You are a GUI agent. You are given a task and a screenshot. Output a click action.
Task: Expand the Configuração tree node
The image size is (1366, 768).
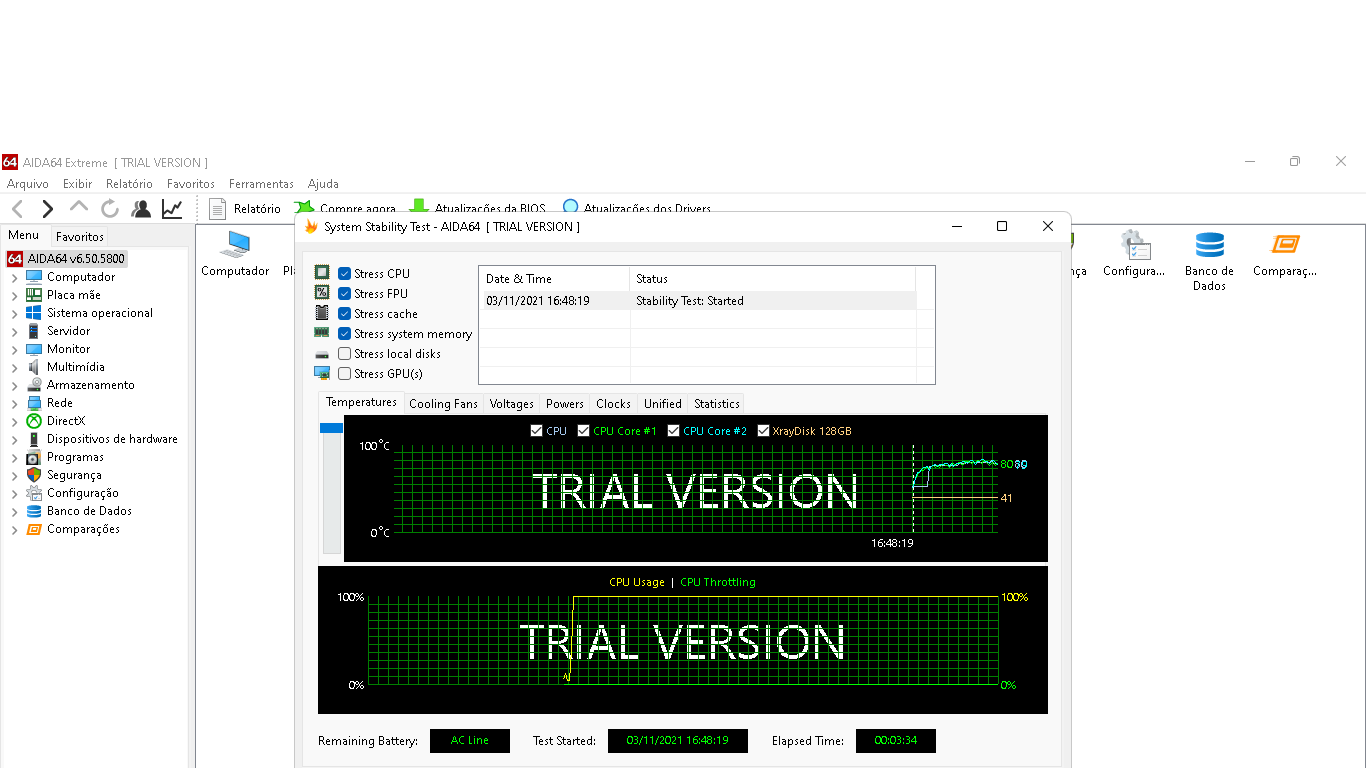point(14,493)
